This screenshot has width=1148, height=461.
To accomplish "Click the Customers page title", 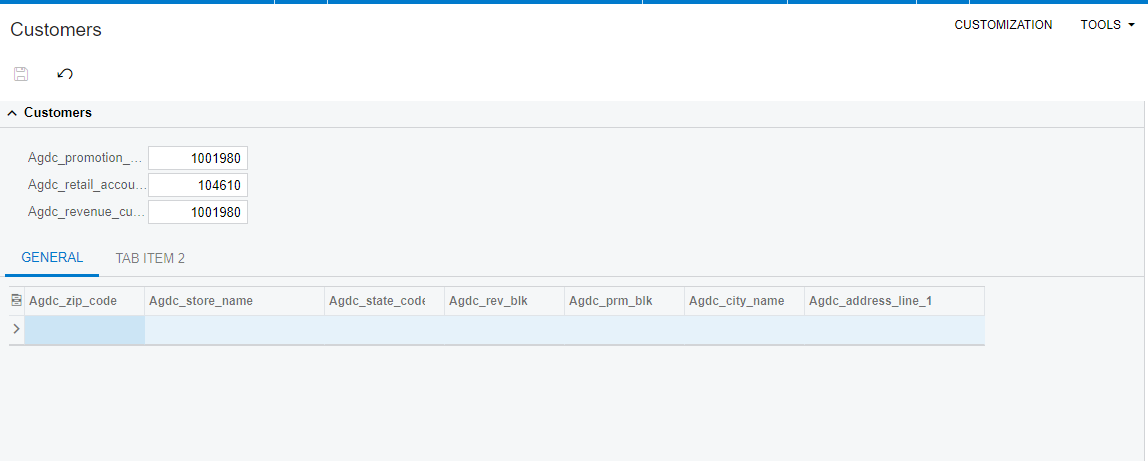I will [x=56, y=30].
